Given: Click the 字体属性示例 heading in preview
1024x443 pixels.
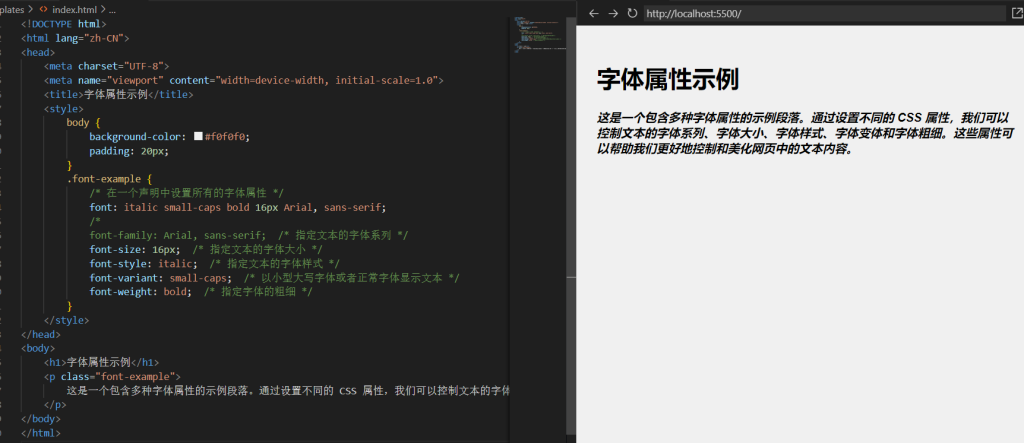Looking at the screenshot, I should 667,79.
